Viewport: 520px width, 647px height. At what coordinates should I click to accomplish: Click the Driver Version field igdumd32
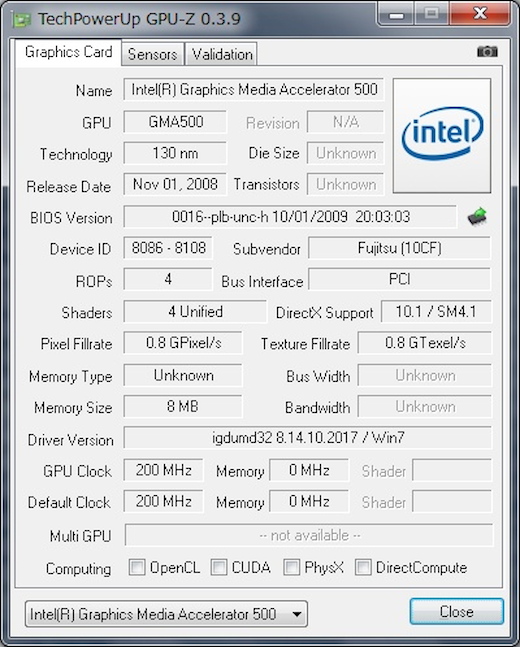click(x=308, y=438)
